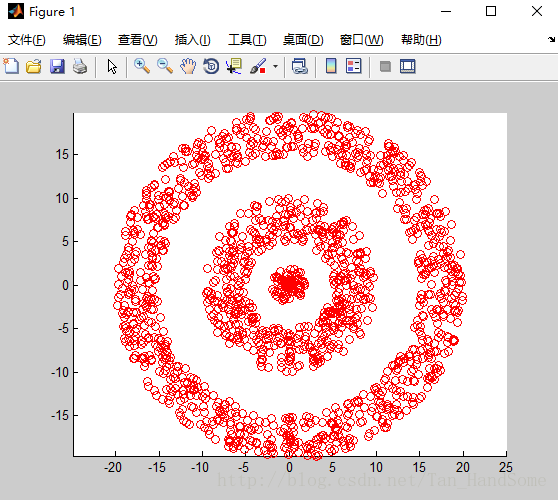Screen dimensions: 558x500
Task: Toggle the Data Cursor tool
Action: (x=234, y=67)
